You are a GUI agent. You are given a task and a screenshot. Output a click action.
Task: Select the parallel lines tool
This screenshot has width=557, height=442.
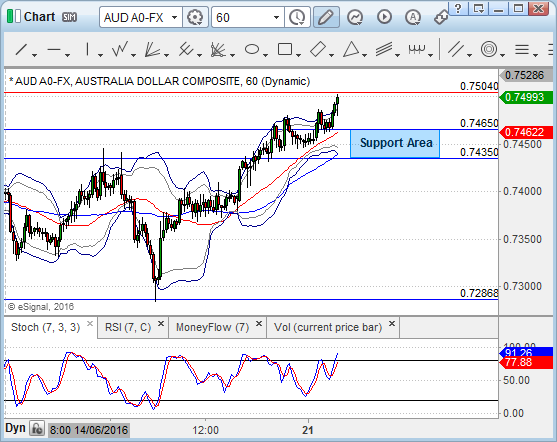(456, 49)
